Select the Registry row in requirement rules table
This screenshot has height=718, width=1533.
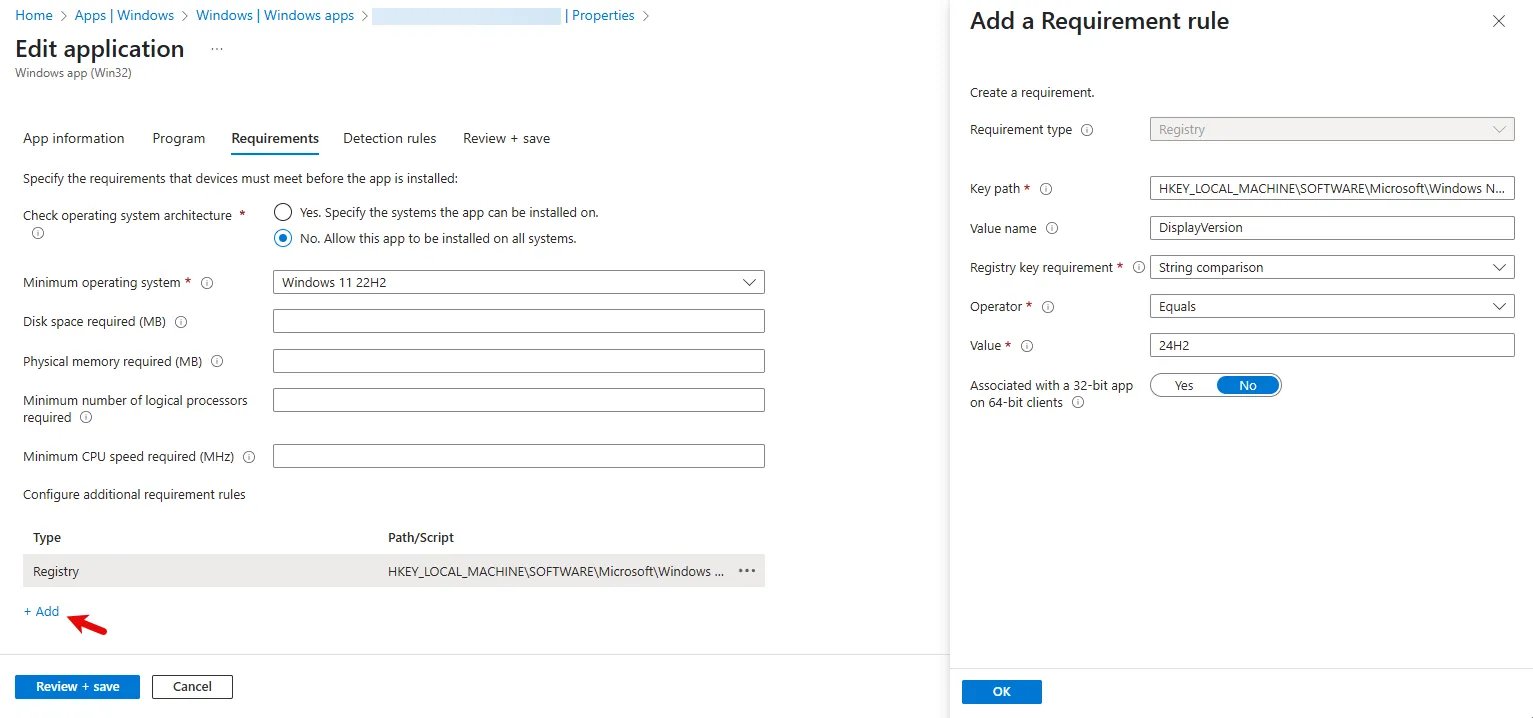pos(394,571)
